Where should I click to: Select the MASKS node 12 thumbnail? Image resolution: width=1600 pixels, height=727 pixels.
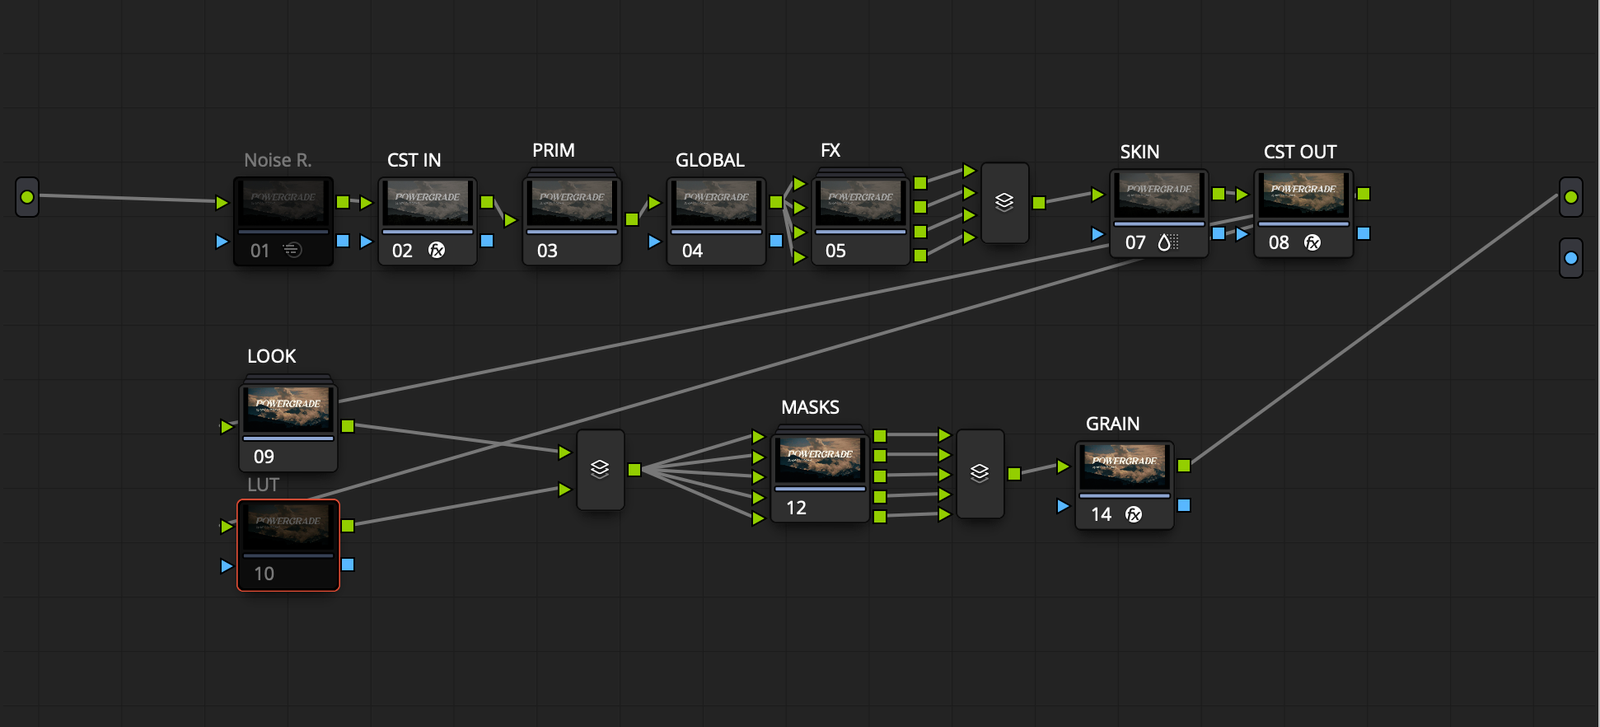(x=820, y=460)
